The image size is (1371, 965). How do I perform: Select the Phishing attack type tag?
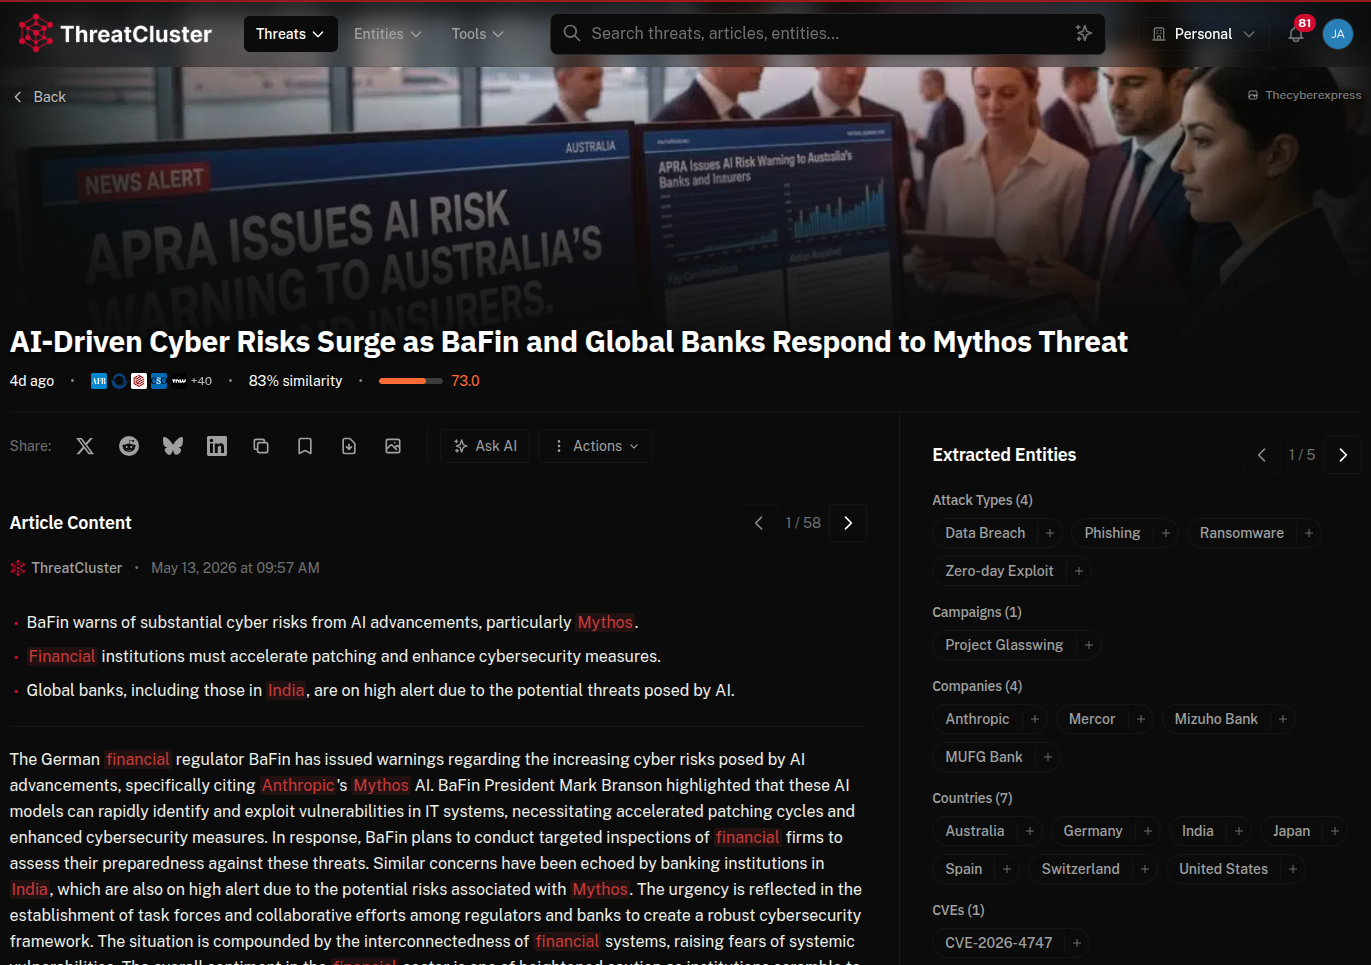(1112, 533)
